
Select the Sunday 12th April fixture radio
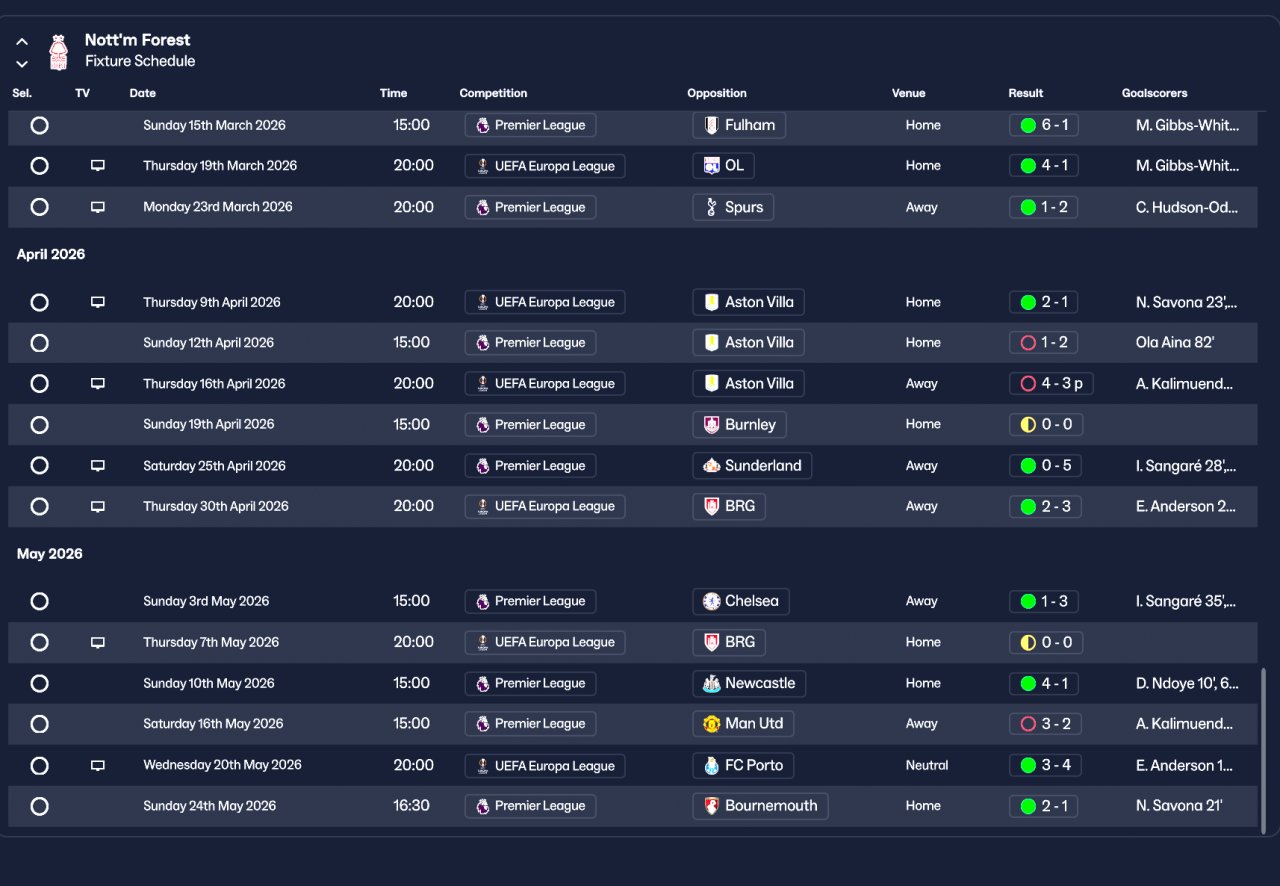pos(39,343)
